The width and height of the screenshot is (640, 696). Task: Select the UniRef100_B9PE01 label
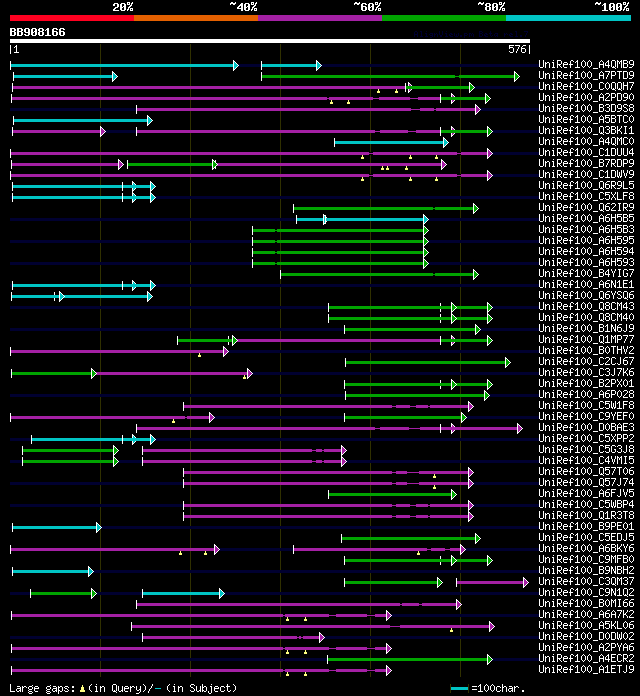pos(586,526)
